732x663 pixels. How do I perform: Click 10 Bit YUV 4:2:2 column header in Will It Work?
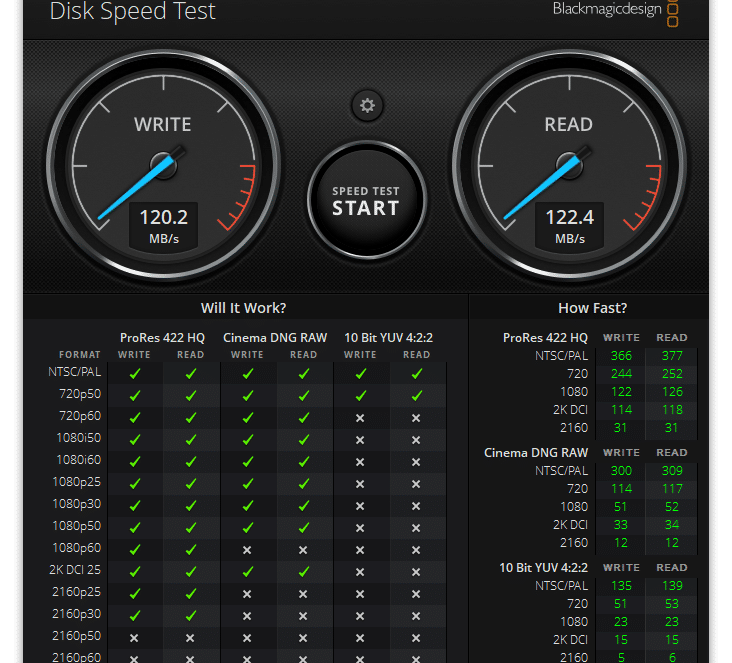[x=388, y=338]
